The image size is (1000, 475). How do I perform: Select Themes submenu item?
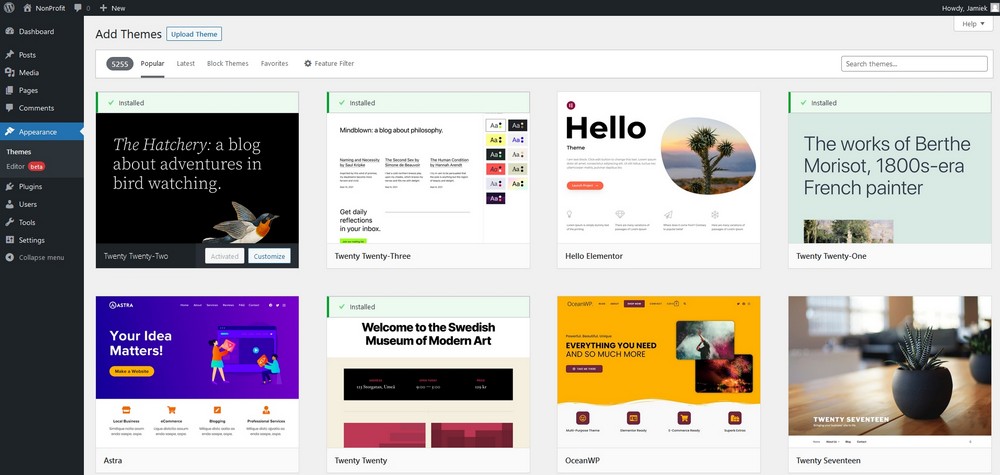[x=18, y=152]
